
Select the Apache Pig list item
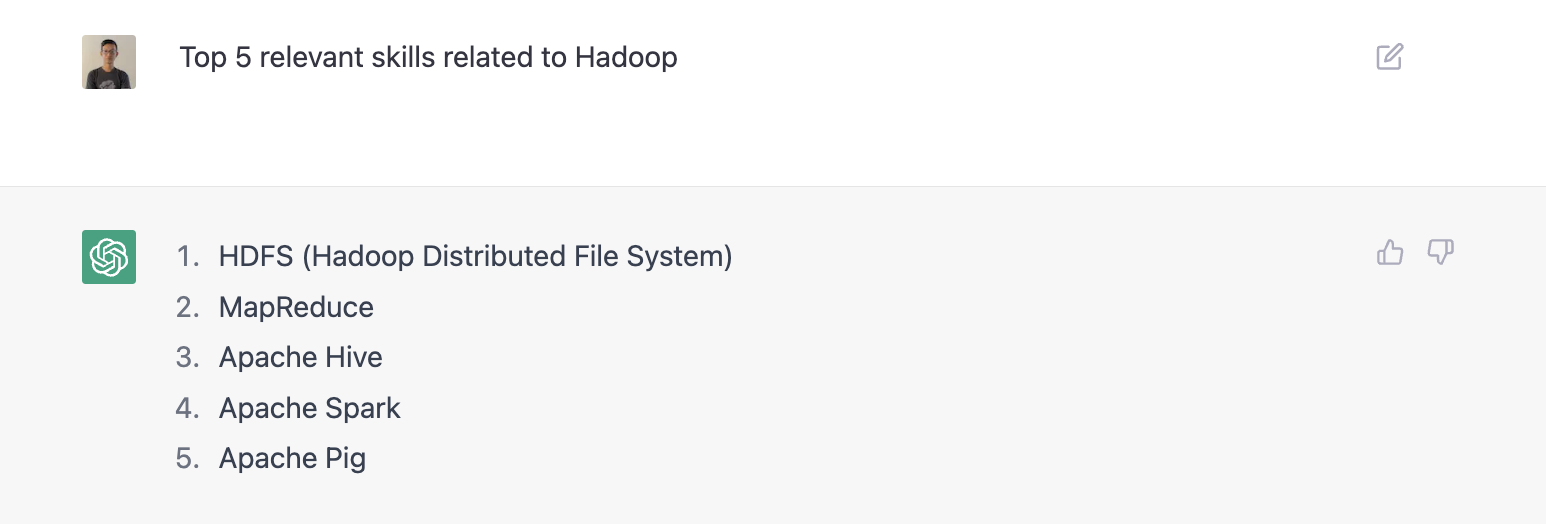point(292,458)
